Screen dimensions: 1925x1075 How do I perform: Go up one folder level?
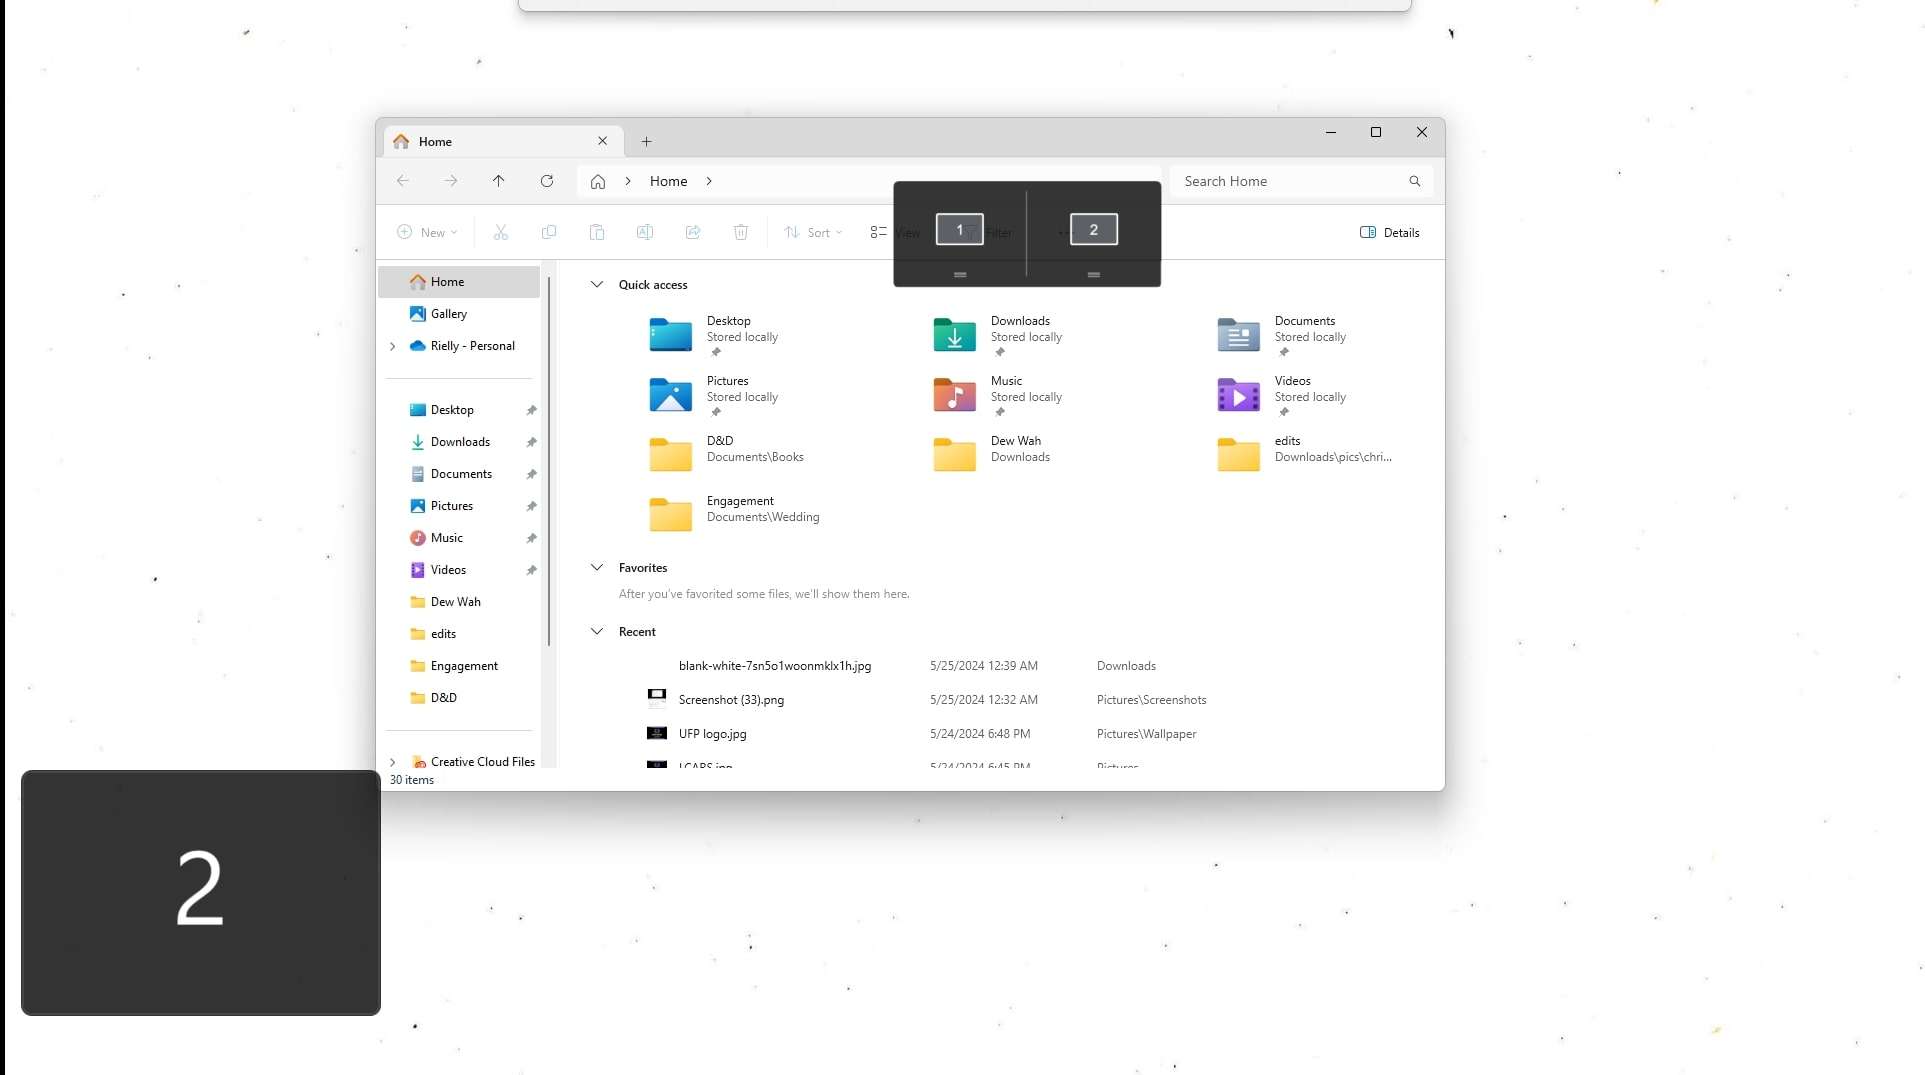point(498,181)
